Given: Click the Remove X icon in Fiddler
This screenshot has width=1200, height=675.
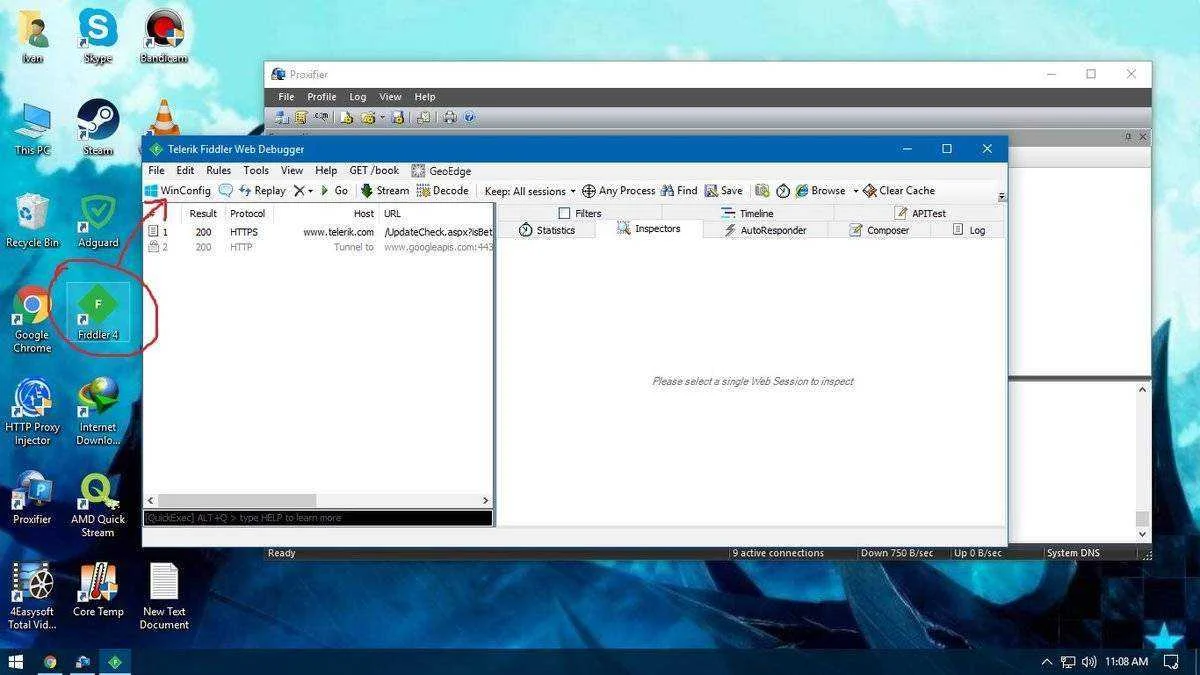Looking at the screenshot, I should coord(298,190).
